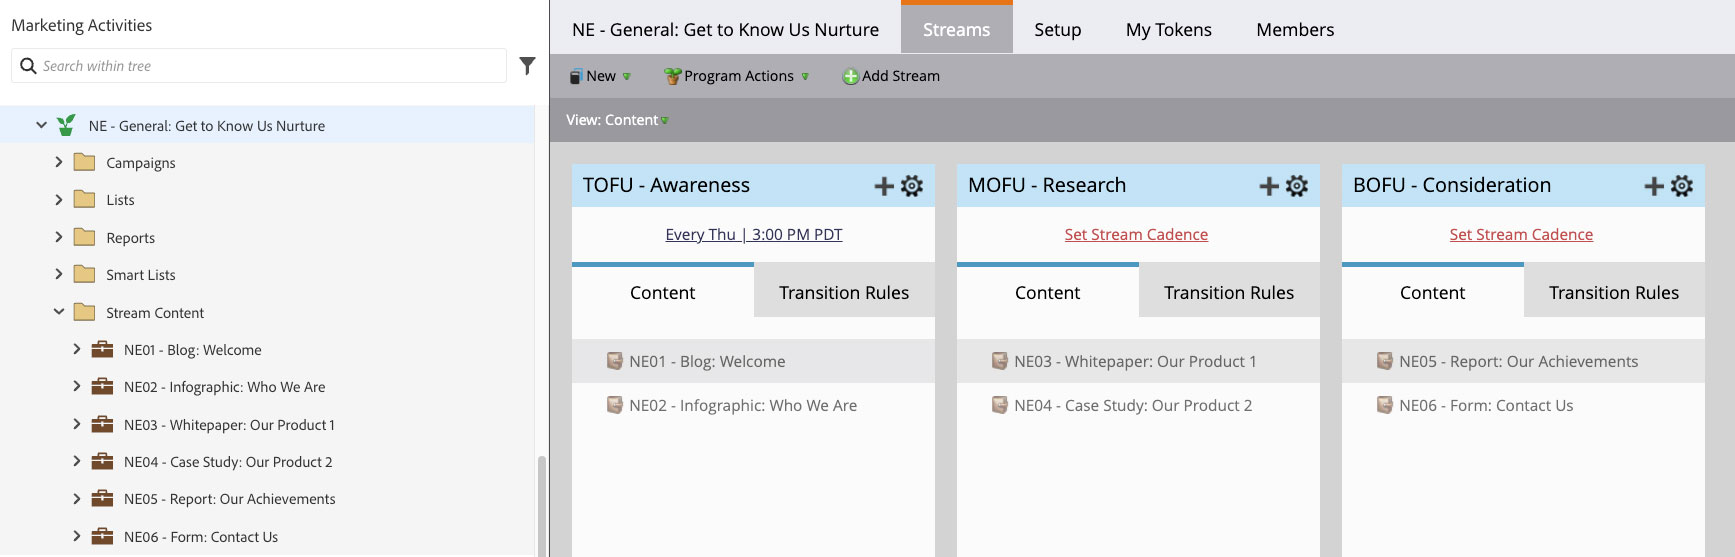The image size is (1735, 557).
Task: Click content icon beside NE03 - Whitepaper in stream
Action: (1000, 361)
